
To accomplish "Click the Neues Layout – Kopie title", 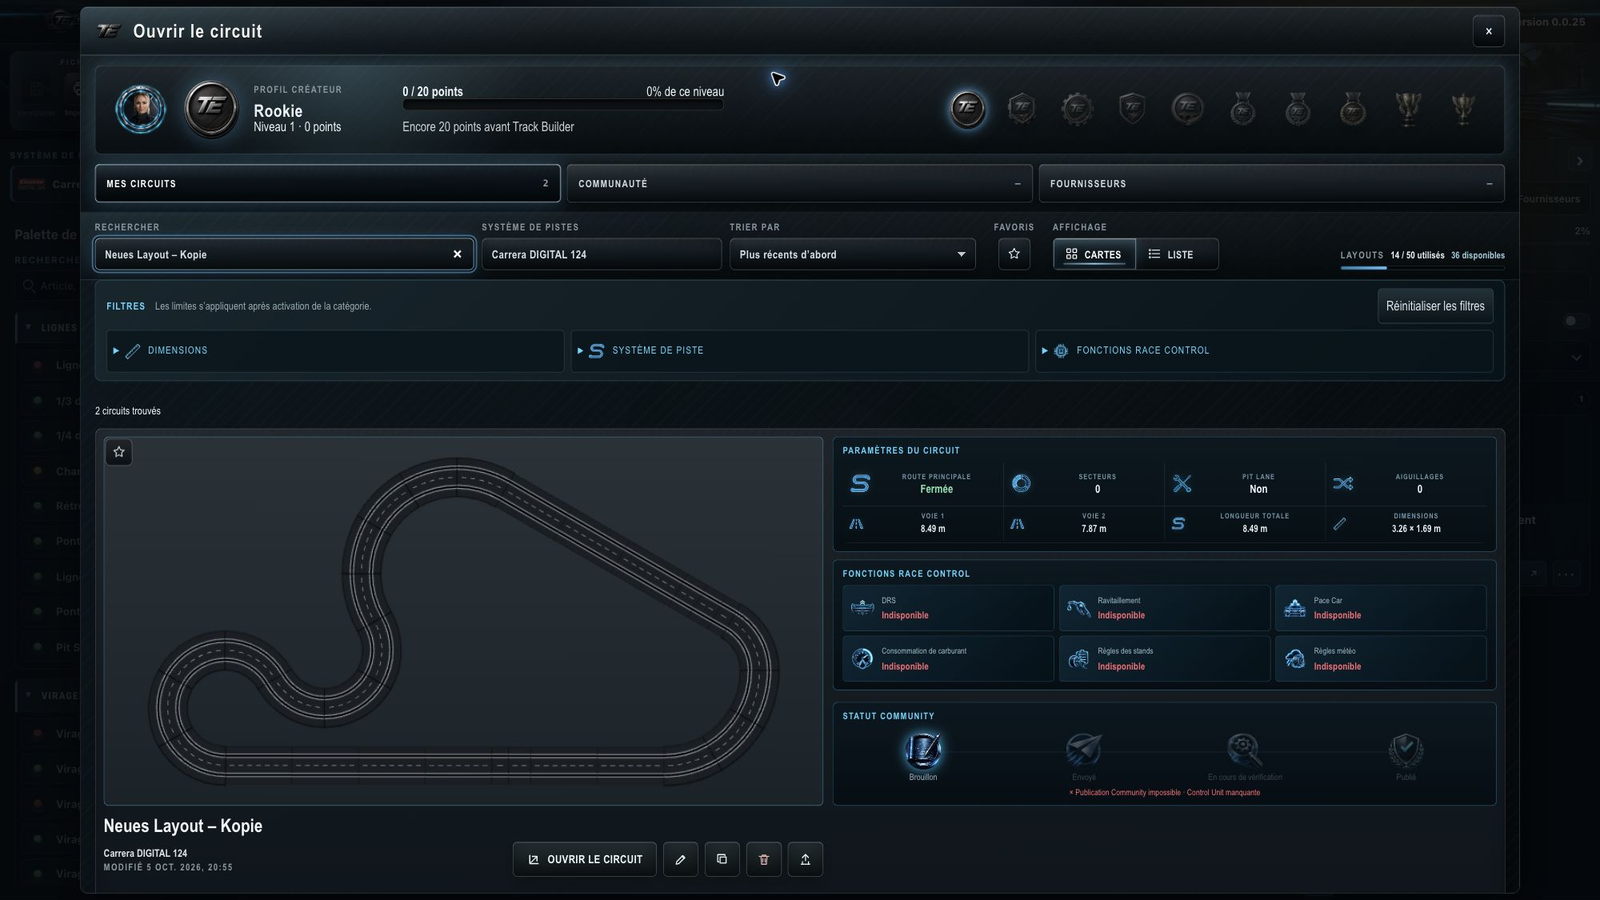I will 183,826.
